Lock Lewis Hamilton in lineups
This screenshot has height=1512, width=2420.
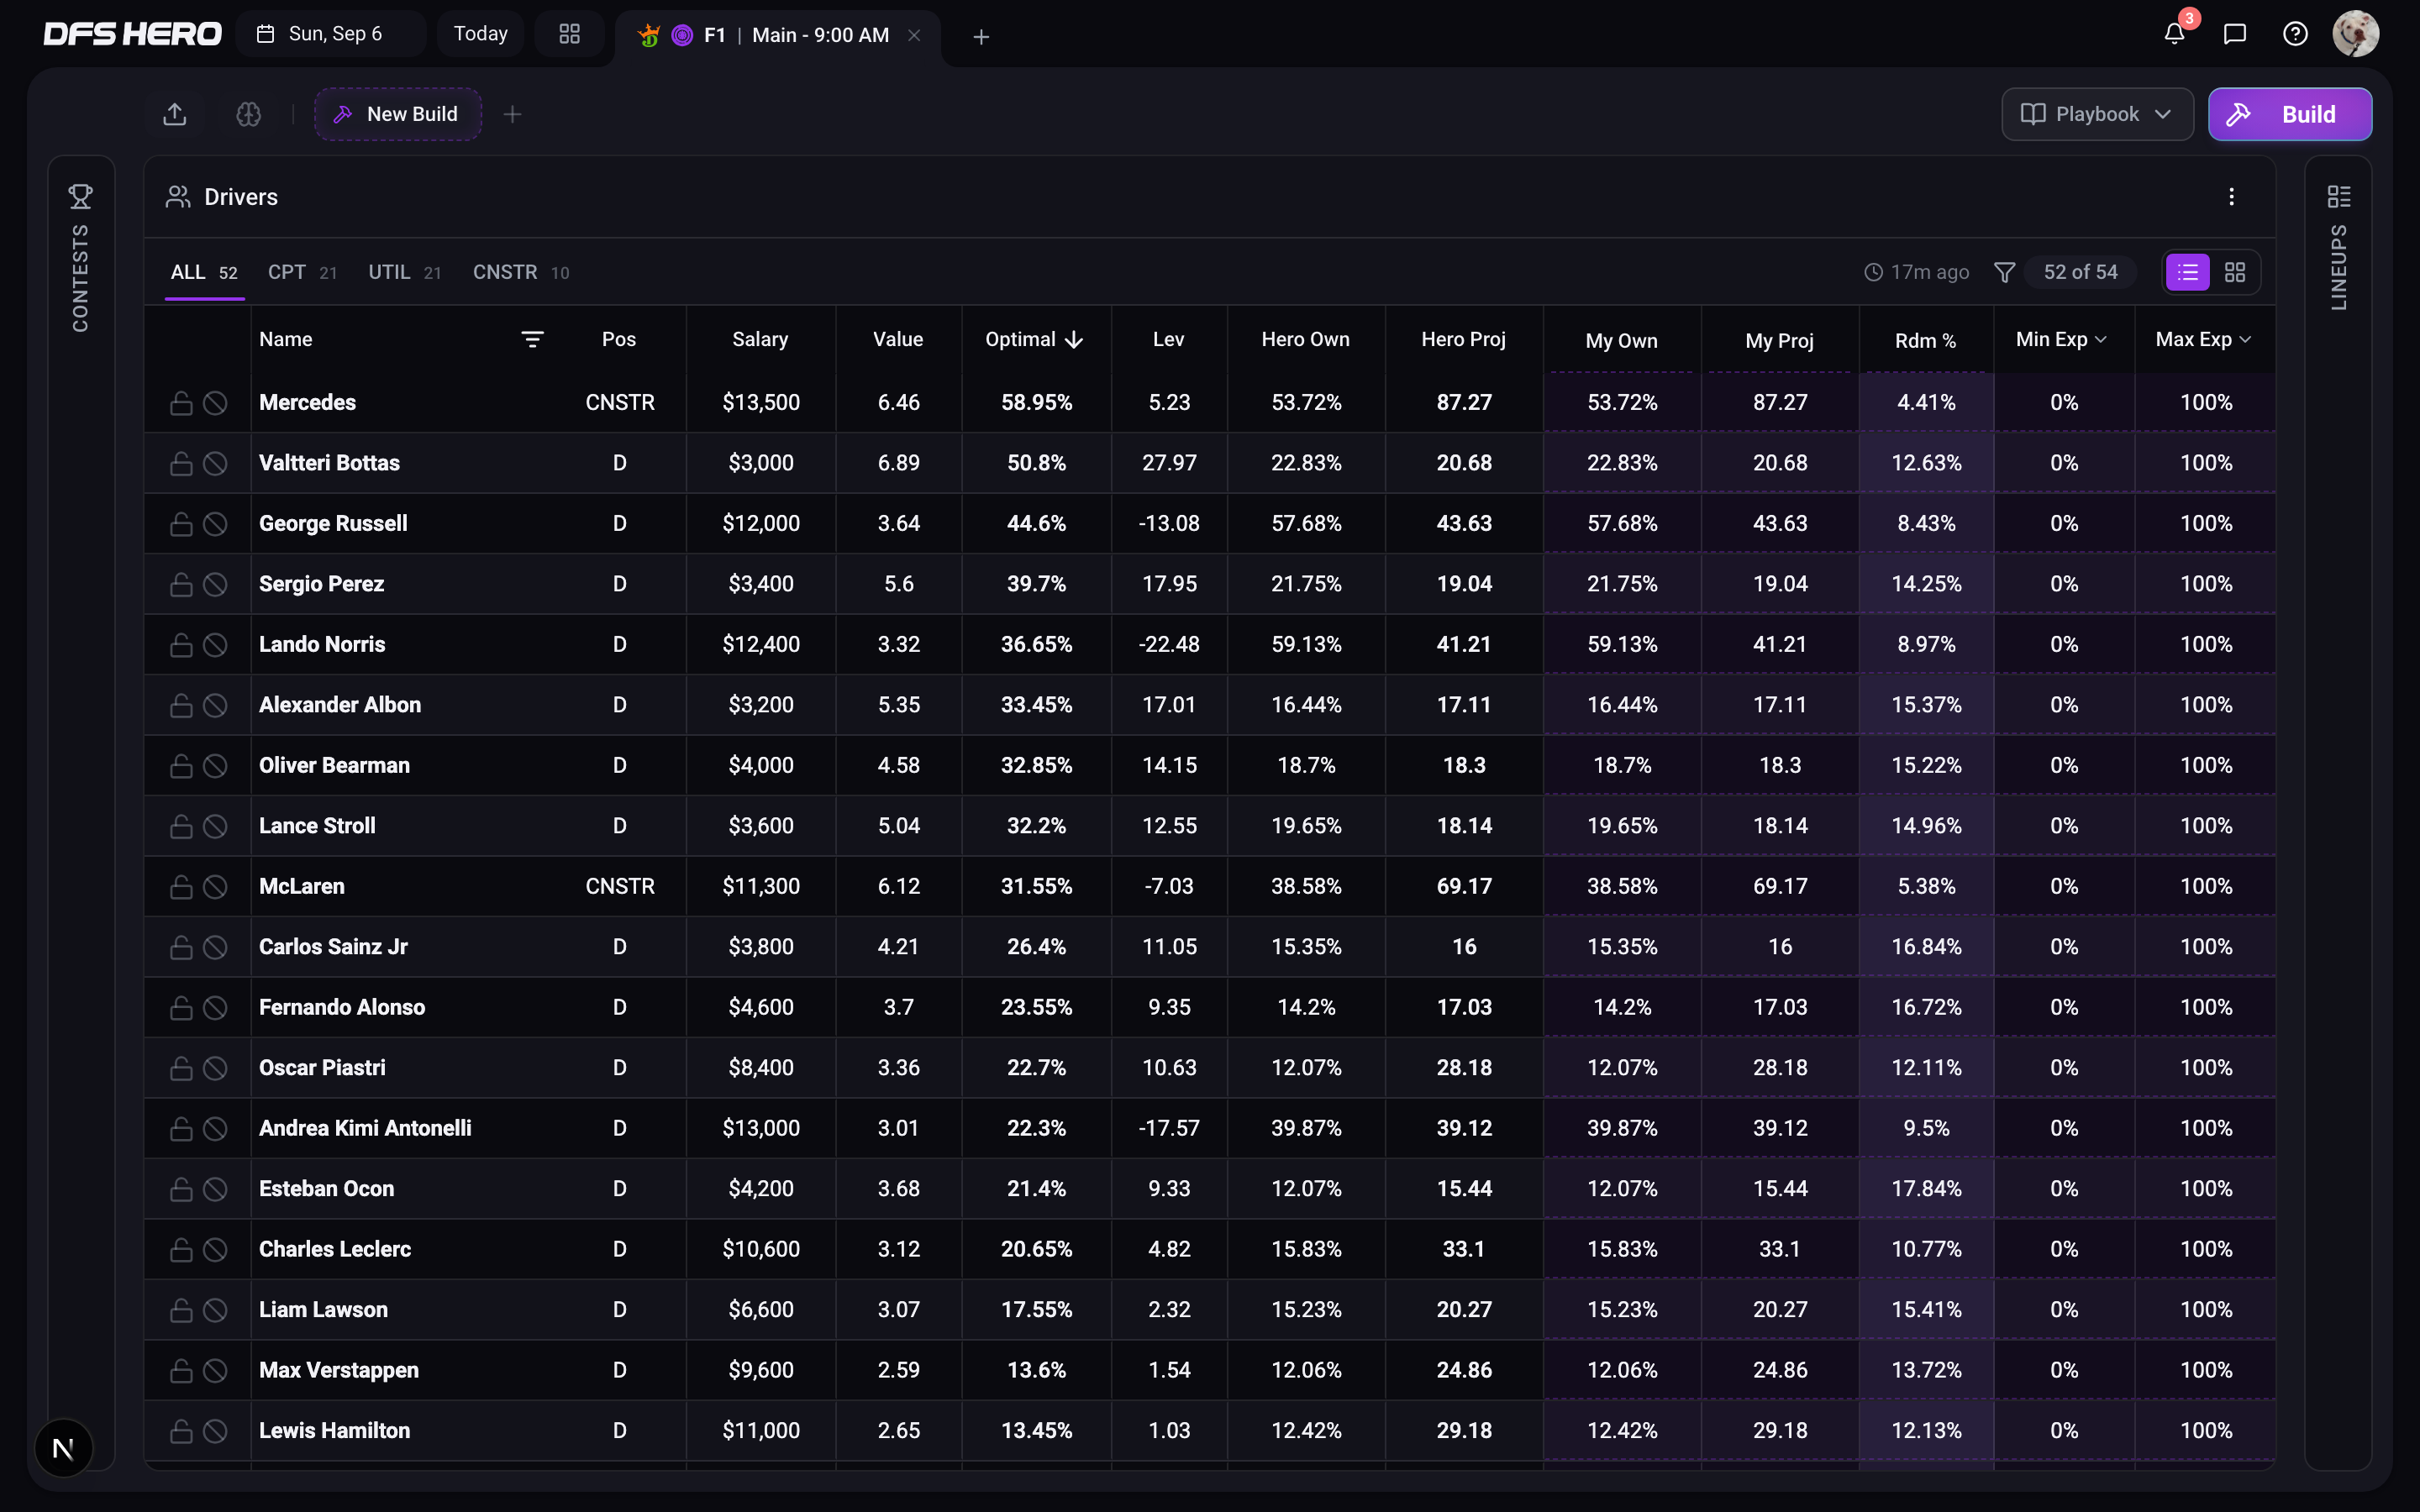(181, 1431)
